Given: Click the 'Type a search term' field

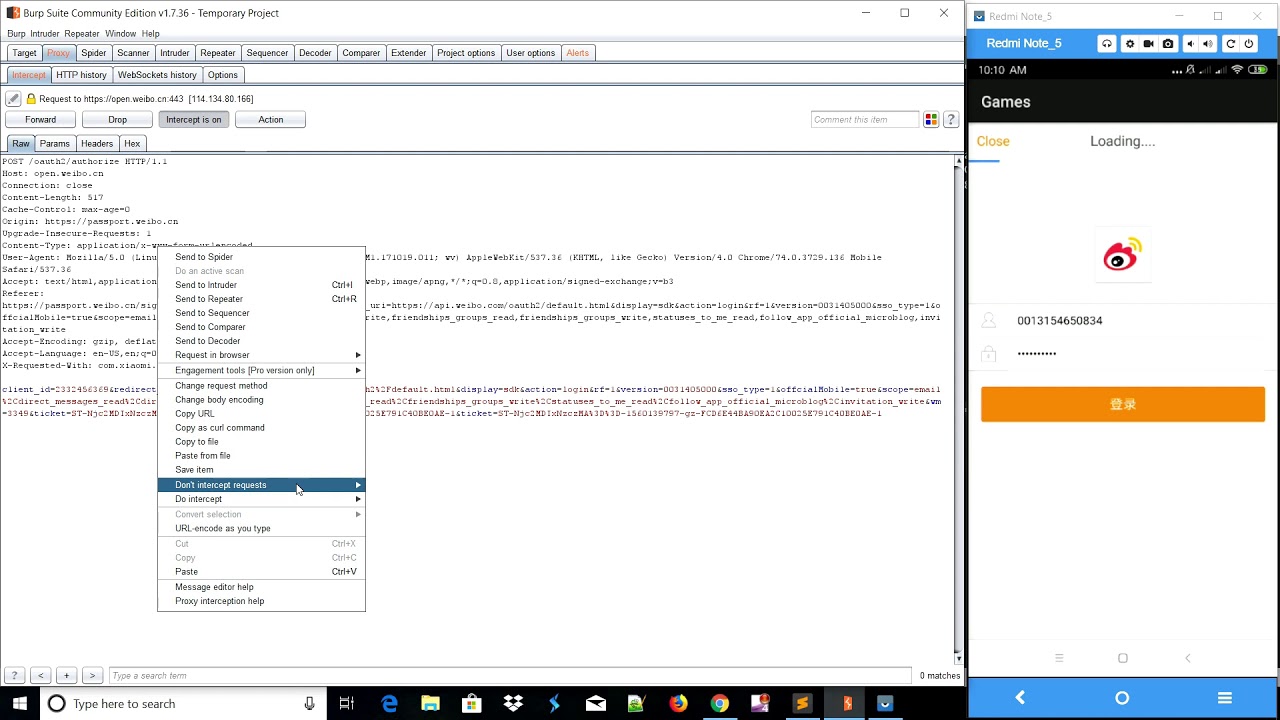Looking at the screenshot, I should coord(510,676).
